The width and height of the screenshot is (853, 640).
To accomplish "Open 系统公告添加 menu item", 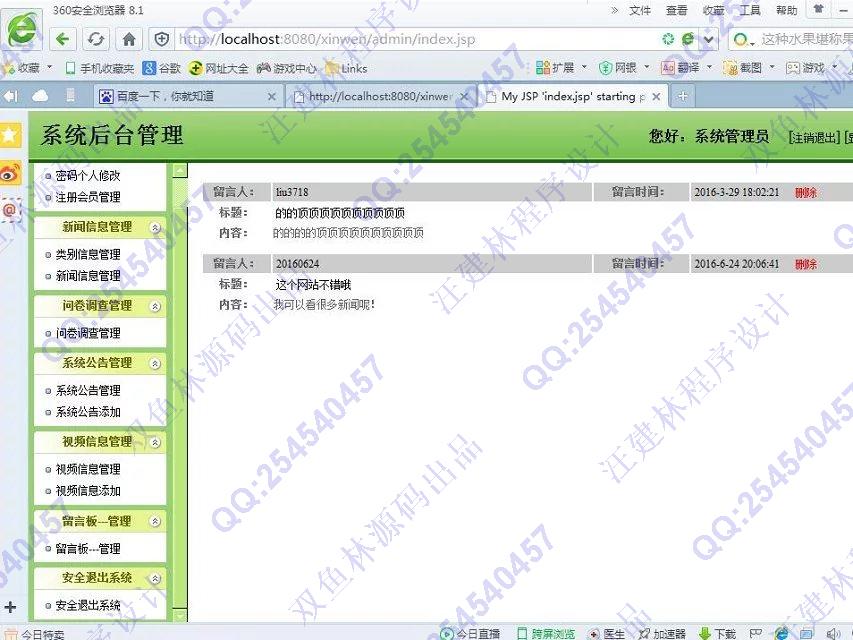I will [x=88, y=412].
